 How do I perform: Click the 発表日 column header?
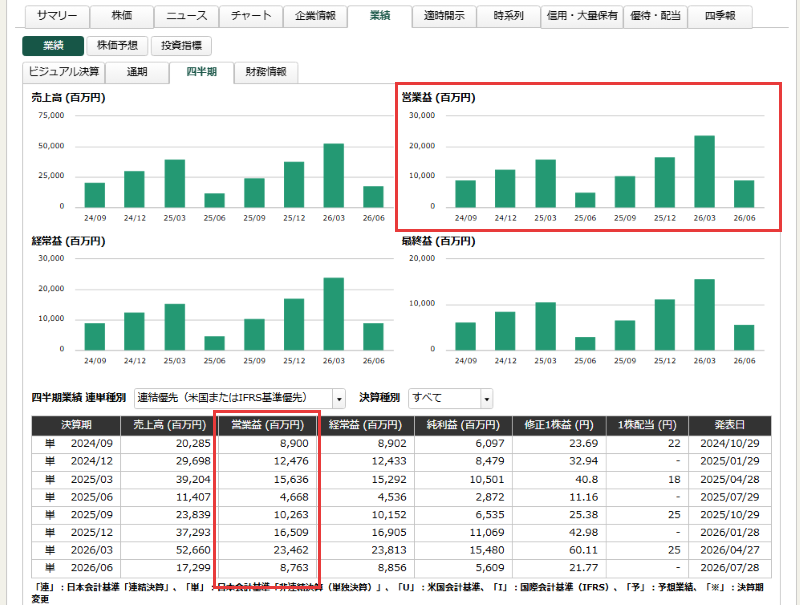point(730,425)
